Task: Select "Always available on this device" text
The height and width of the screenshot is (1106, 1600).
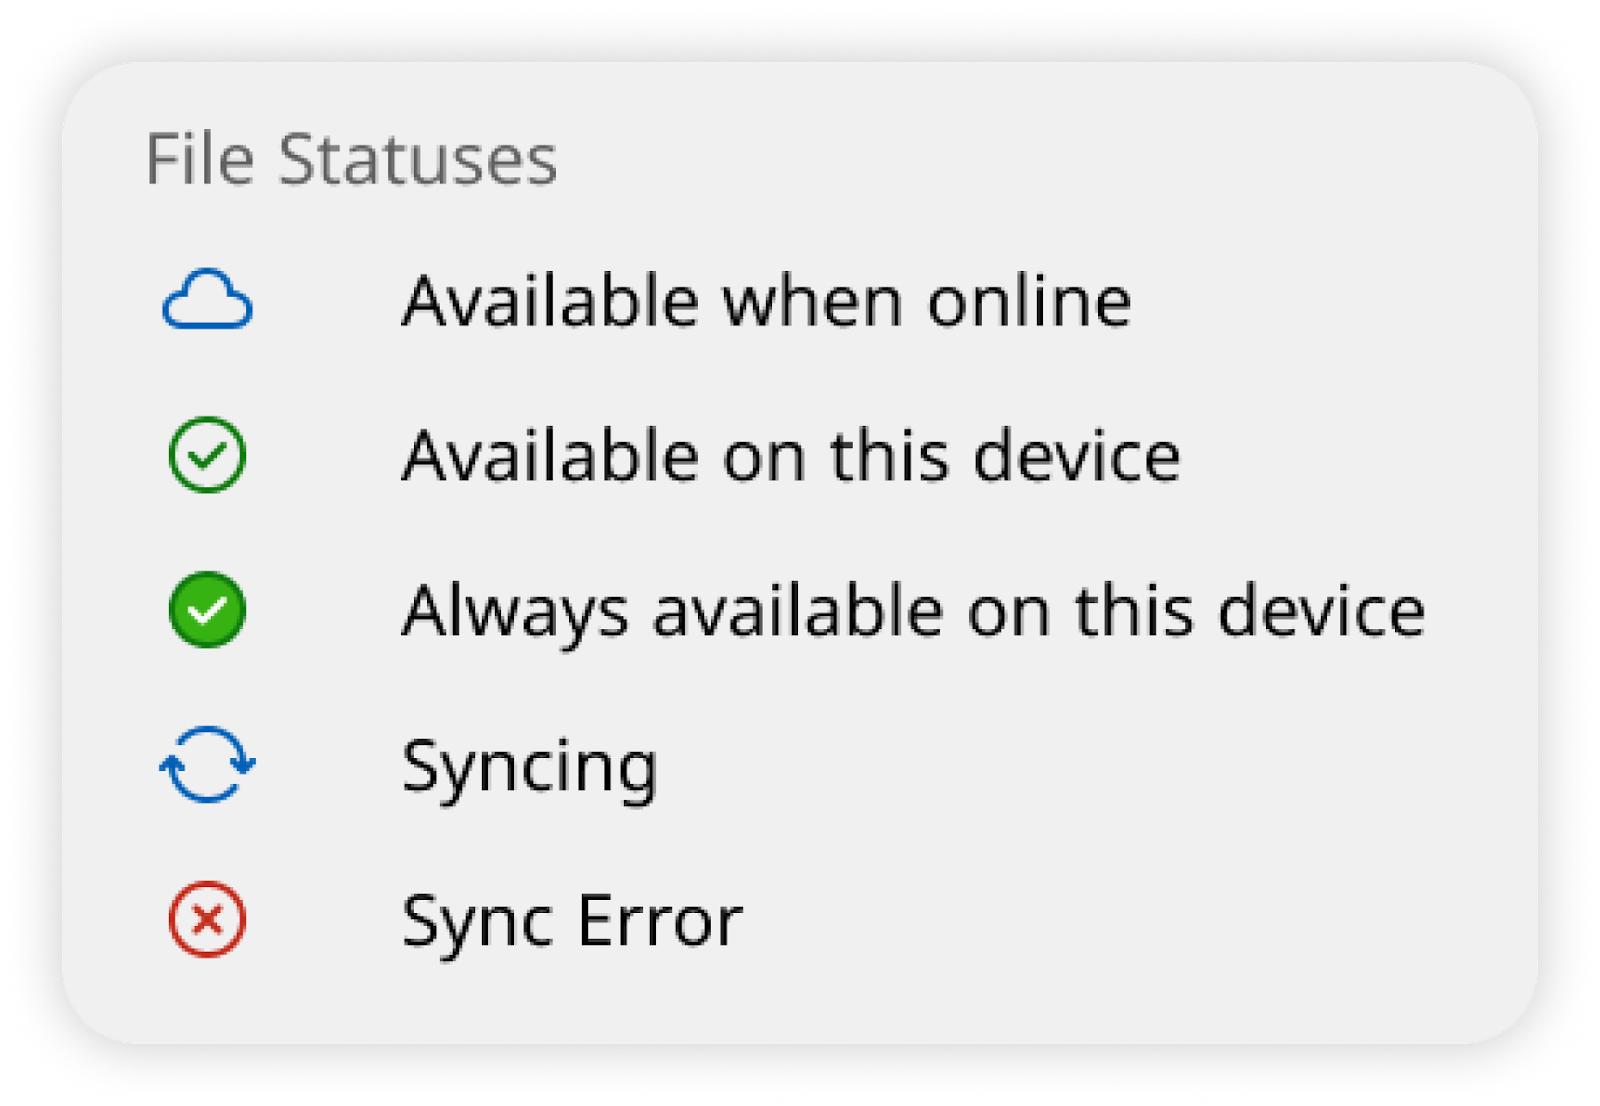Action: [913, 612]
